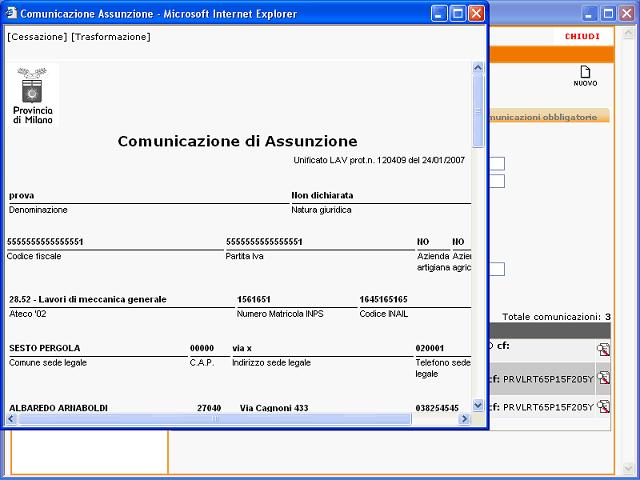
Task: Click the phone value 038254545
Action: click(x=437, y=408)
